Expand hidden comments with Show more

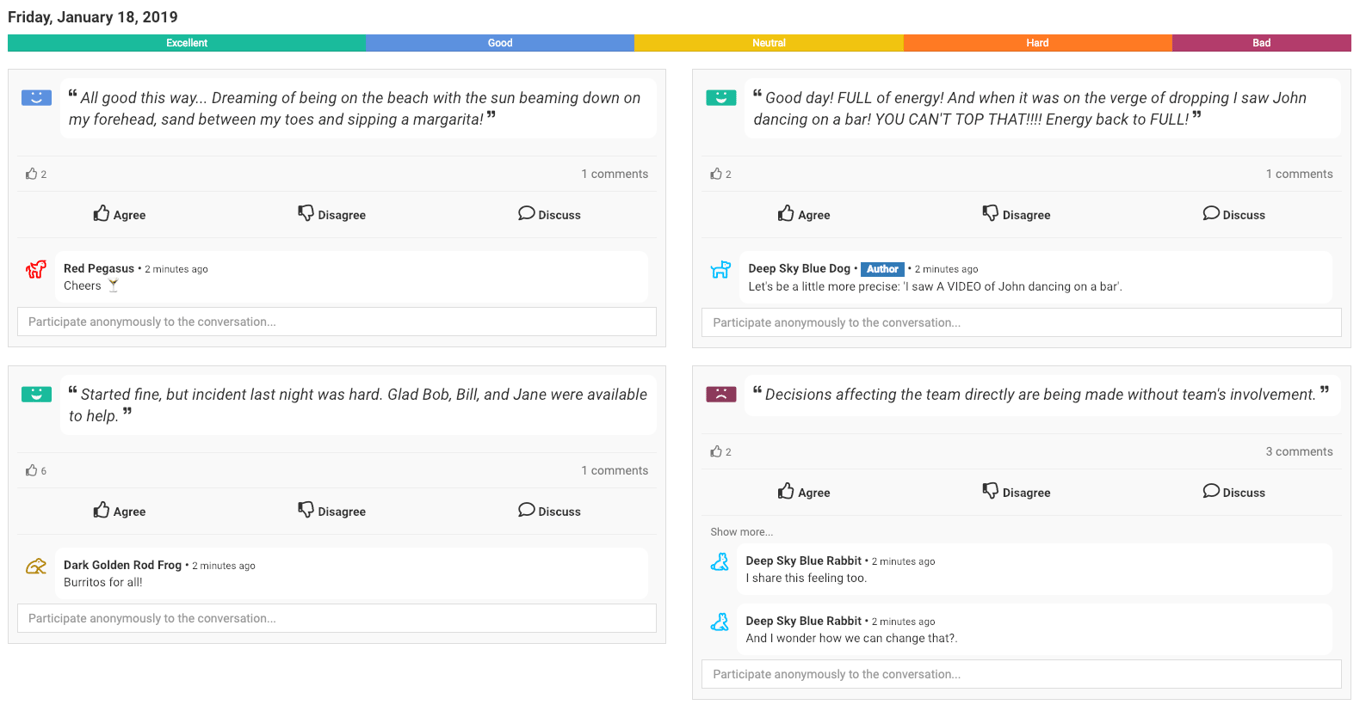pyautogui.click(x=741, y=532)
